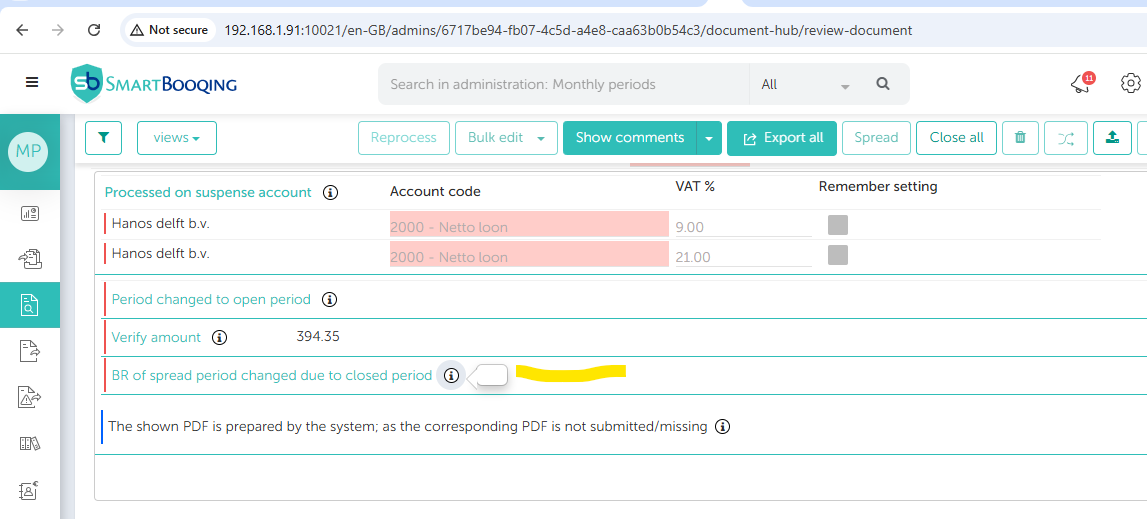The height and width of the screenshot is (519, 1147).
Task: Click the trash delete icon
Action: tap(1020, 138)
